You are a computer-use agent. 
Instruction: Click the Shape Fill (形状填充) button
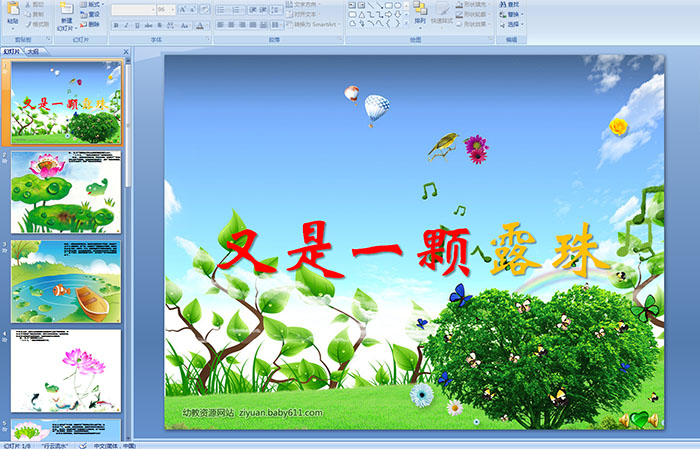click(x=475, y=4)
